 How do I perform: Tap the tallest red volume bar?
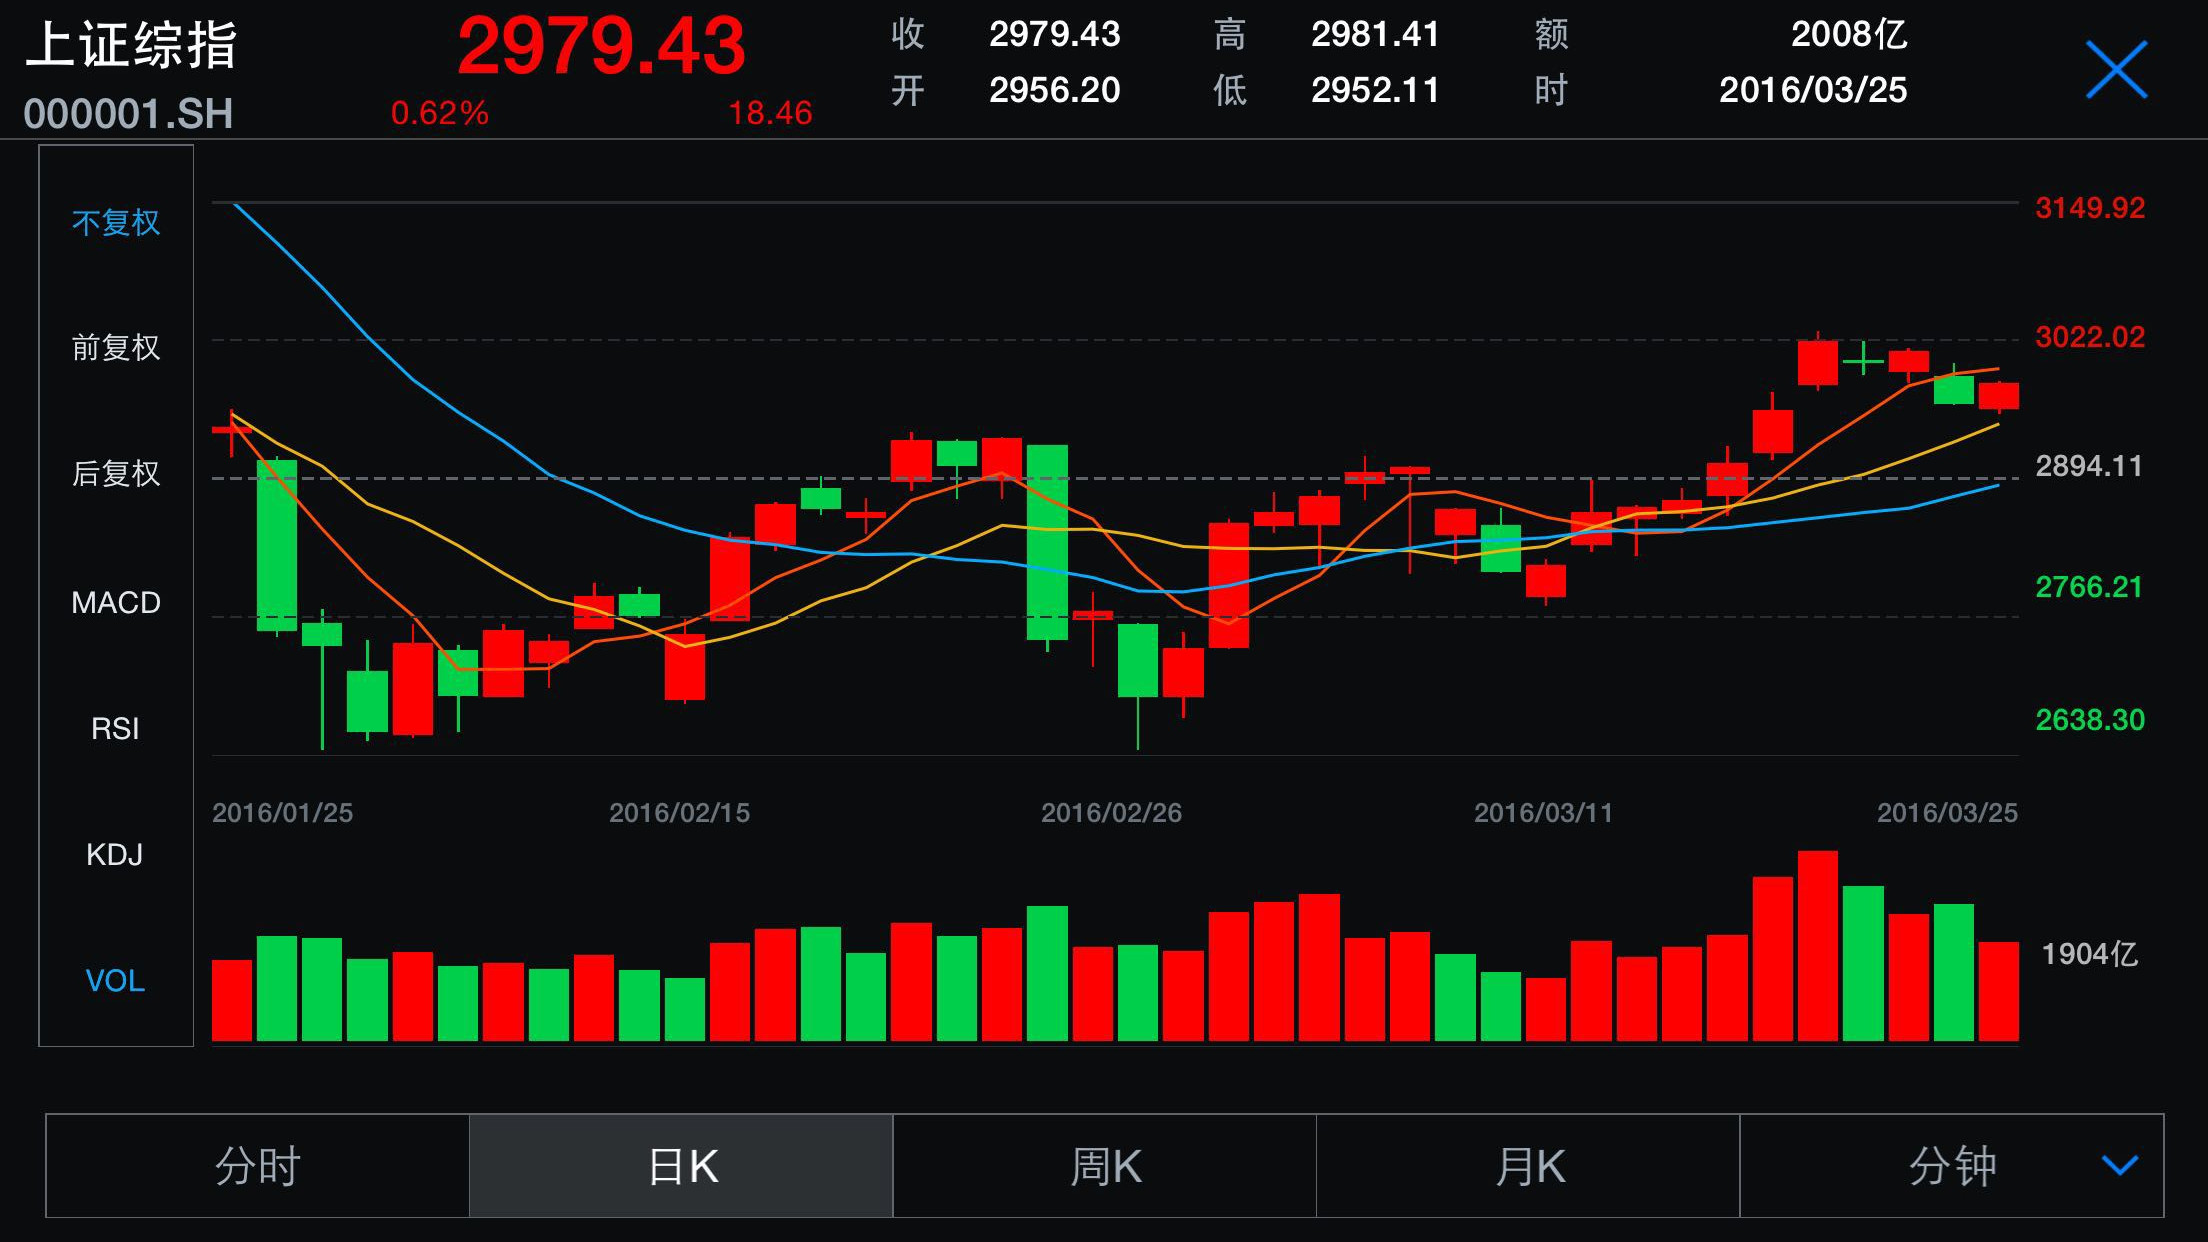[x=1817, y=945]
